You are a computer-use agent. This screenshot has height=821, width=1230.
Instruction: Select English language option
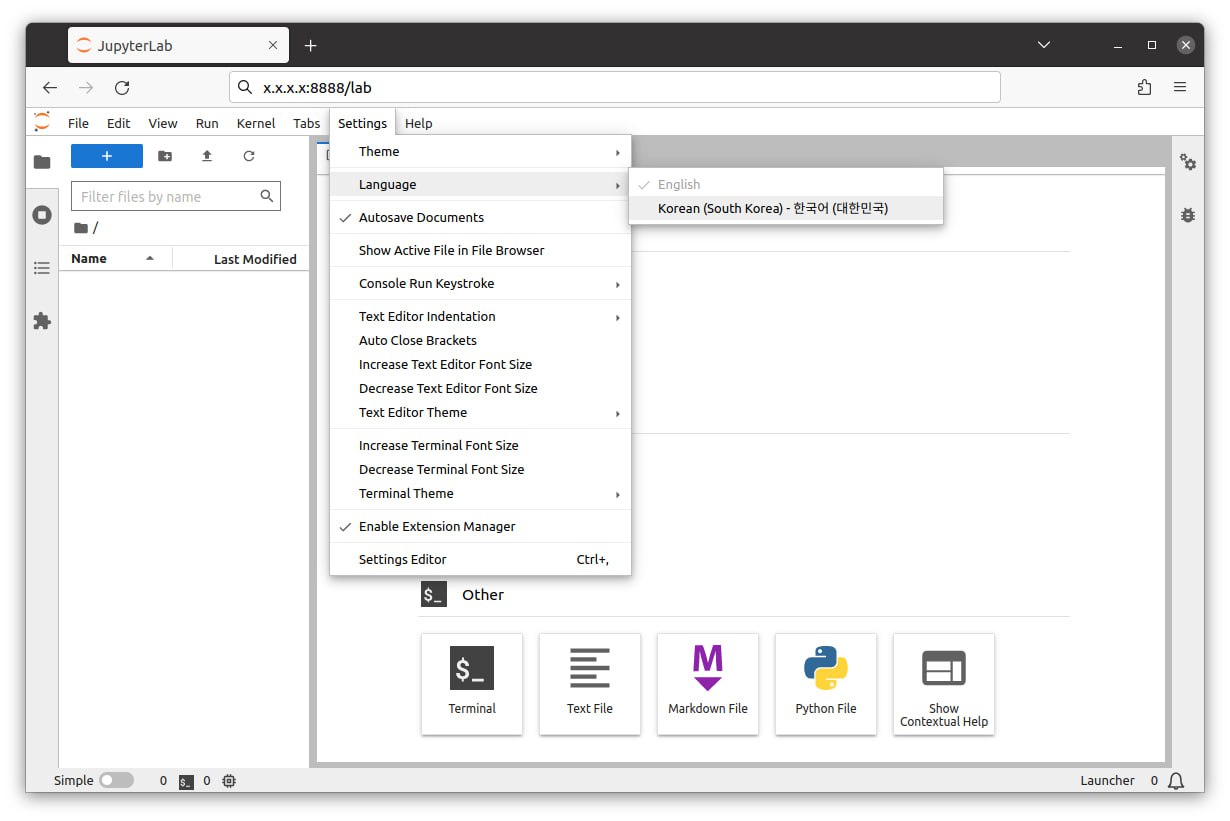pyautogui.click(x=786, y=184)
